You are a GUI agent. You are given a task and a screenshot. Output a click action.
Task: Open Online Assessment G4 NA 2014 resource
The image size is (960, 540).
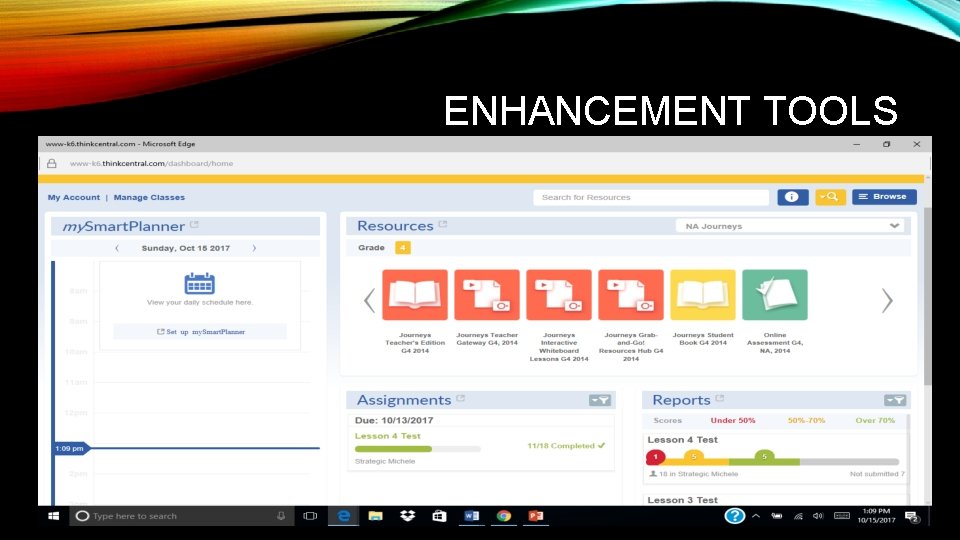pyautogui.click(x=774, y=294)
